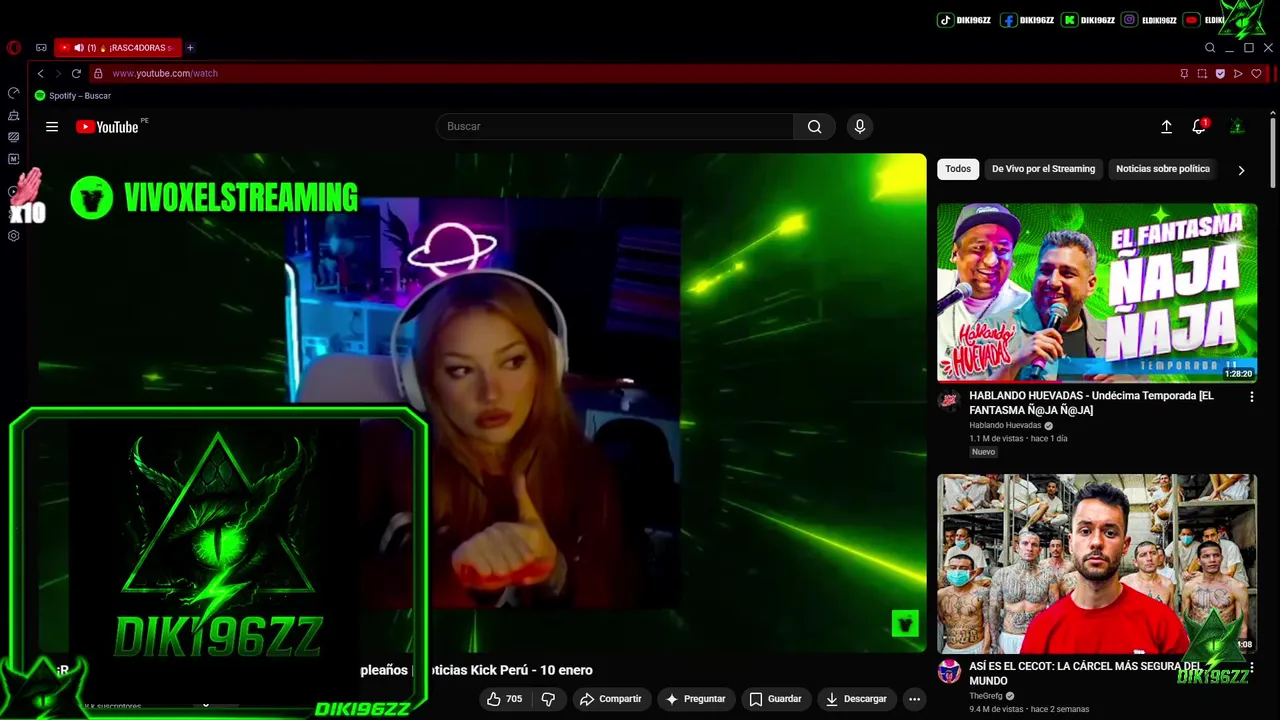Click Guardar to save the video
This screenshot has height=720, width=1280.
click(x=775, y=699)
